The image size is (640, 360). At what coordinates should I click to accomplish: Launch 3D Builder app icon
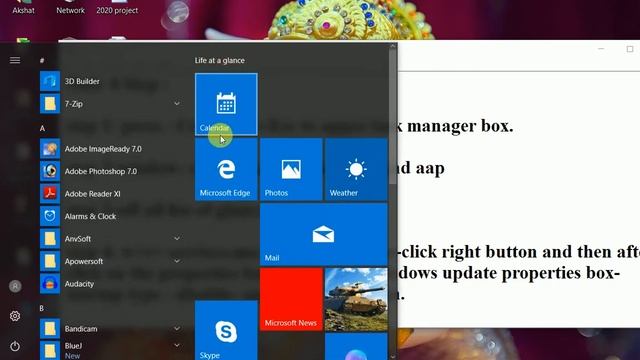point(50,81)
